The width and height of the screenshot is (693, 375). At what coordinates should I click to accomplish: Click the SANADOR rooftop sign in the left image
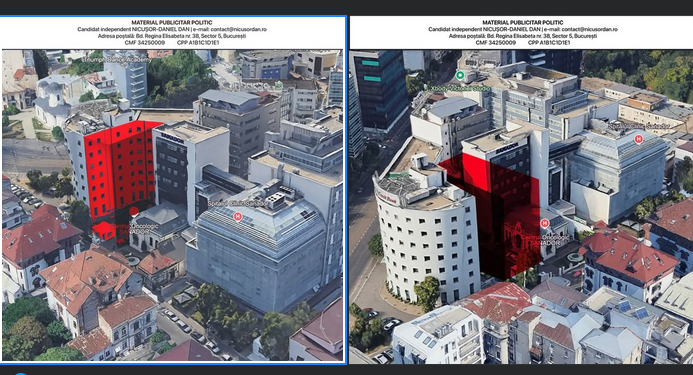(x=172, y=139)
